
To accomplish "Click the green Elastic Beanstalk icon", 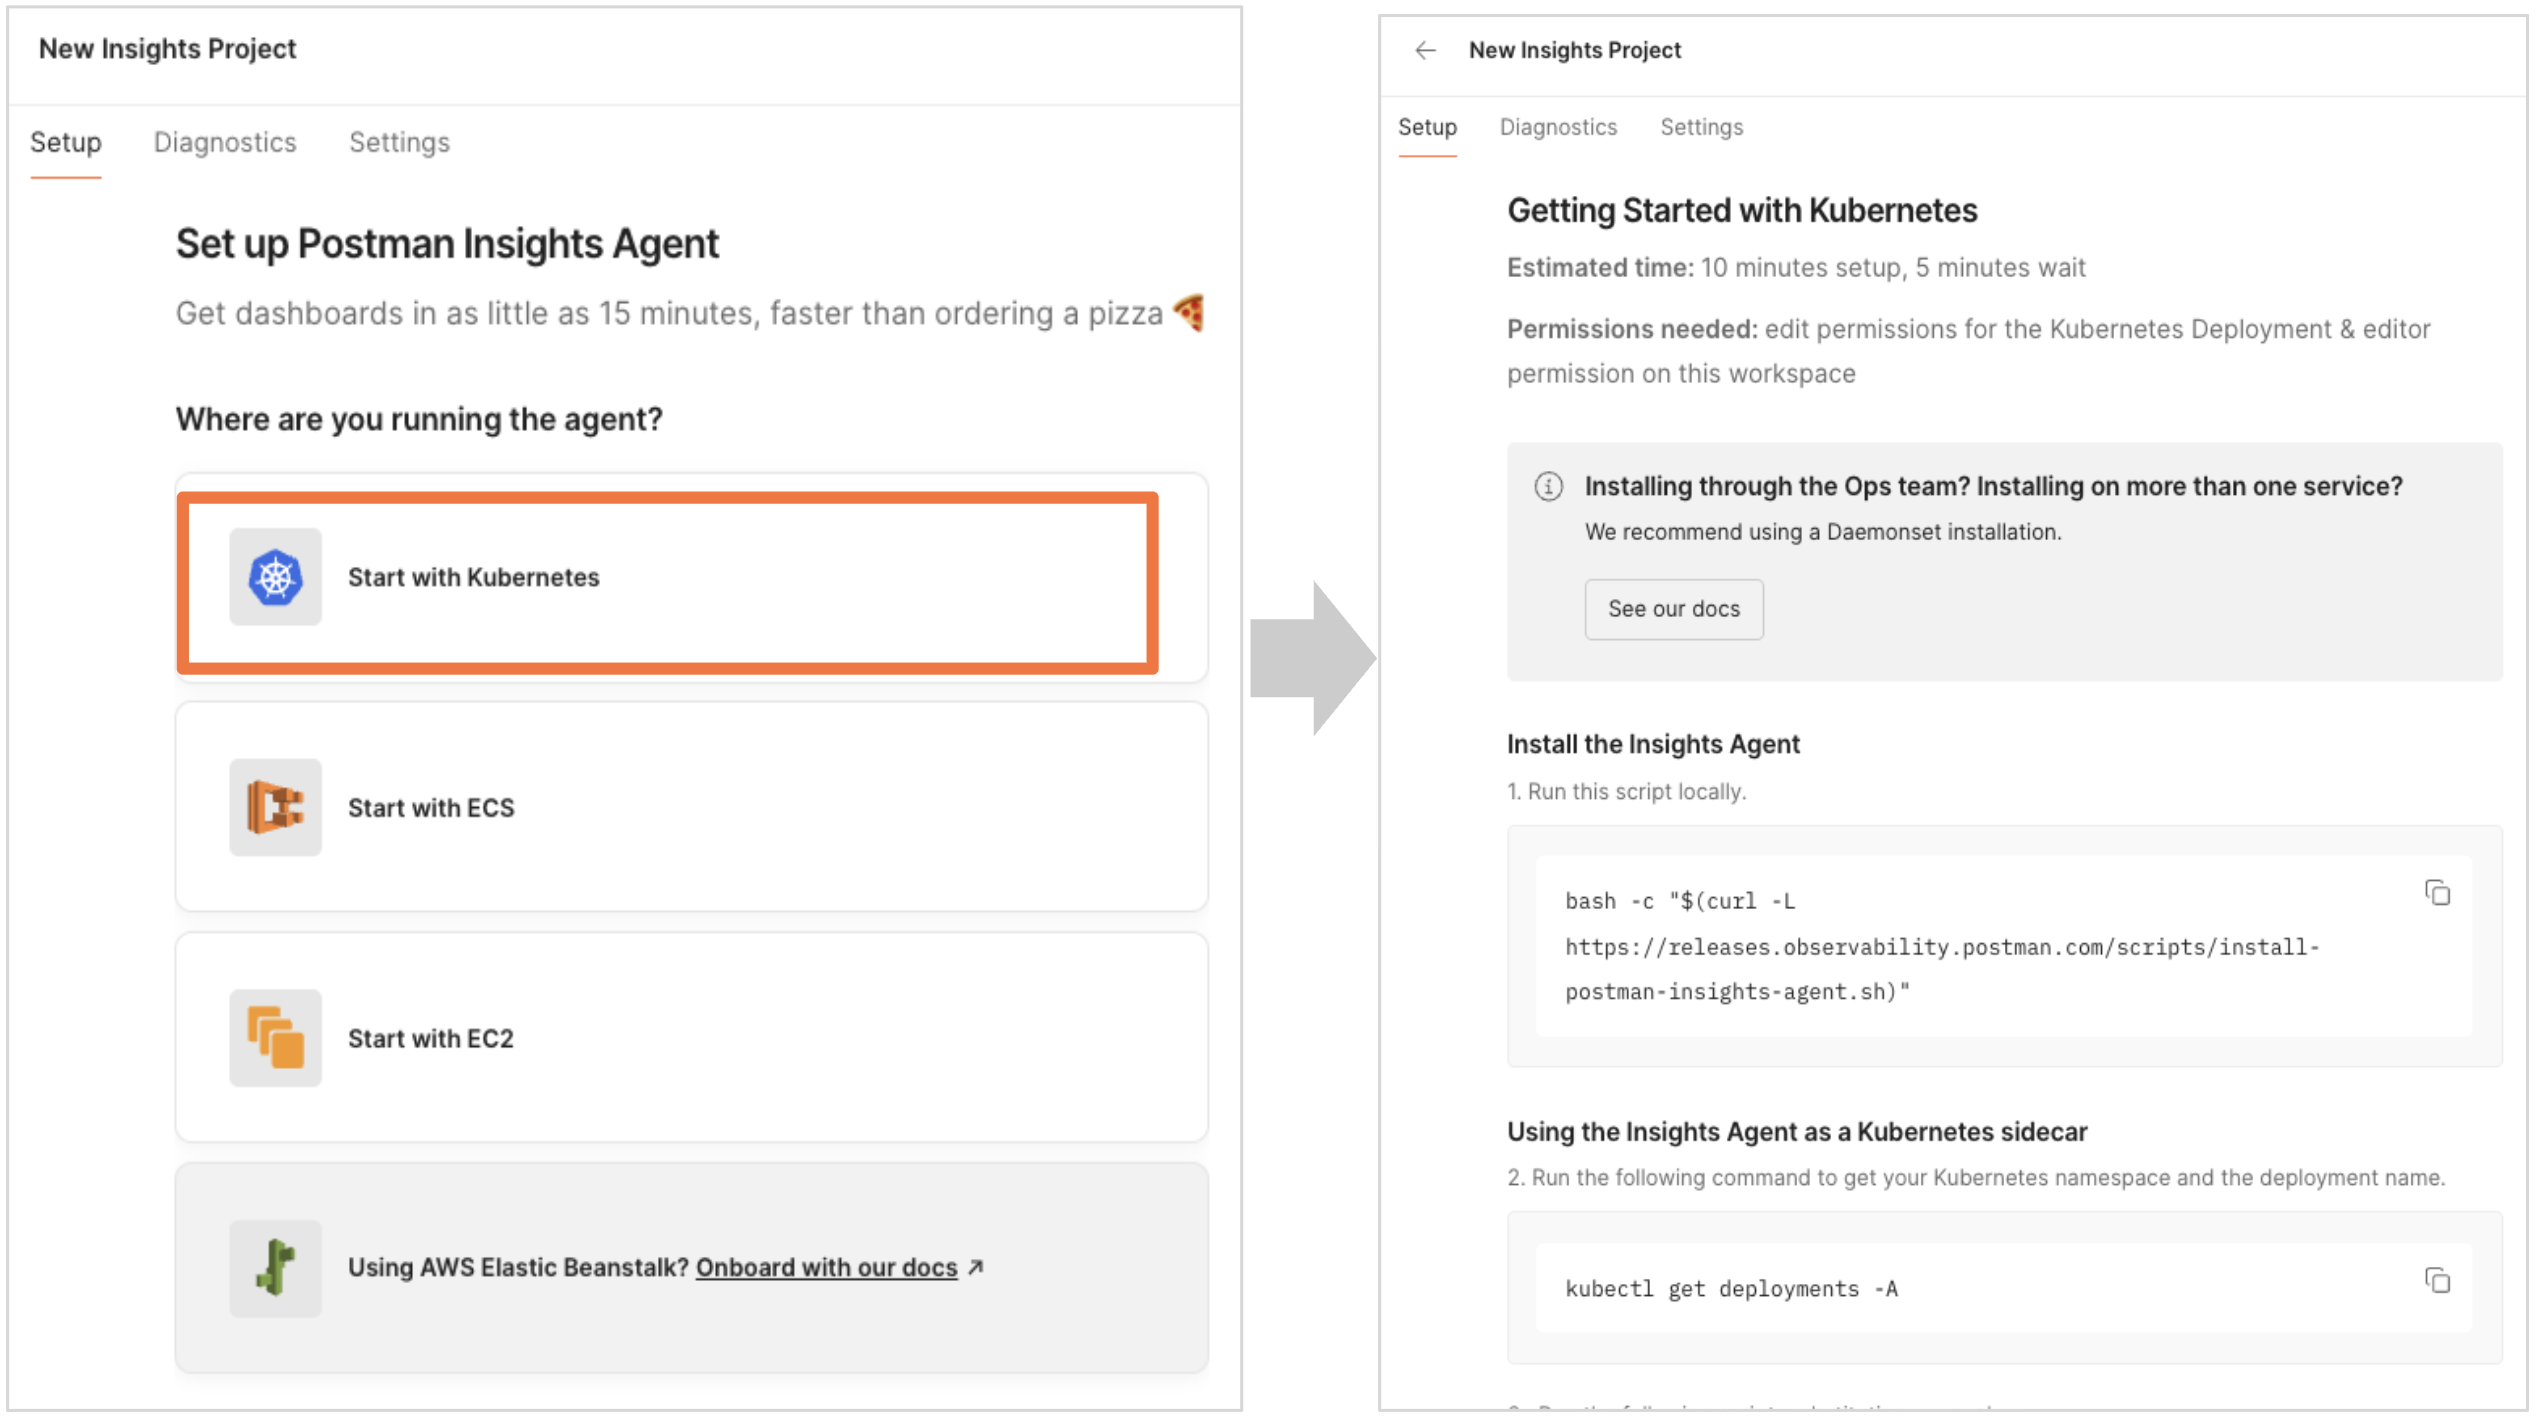I will (x=275, y=1267).
